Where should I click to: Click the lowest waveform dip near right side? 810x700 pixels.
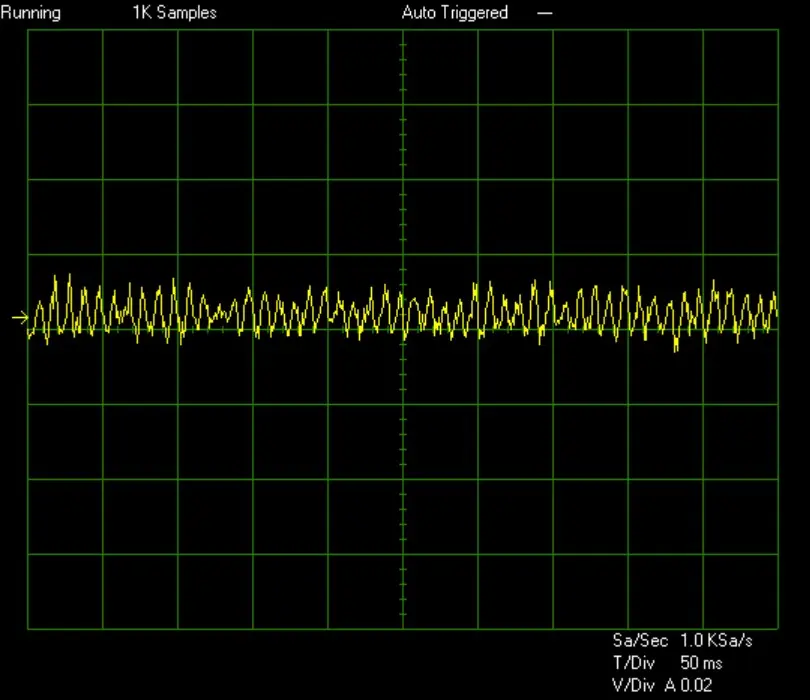(x=676, y=349)
